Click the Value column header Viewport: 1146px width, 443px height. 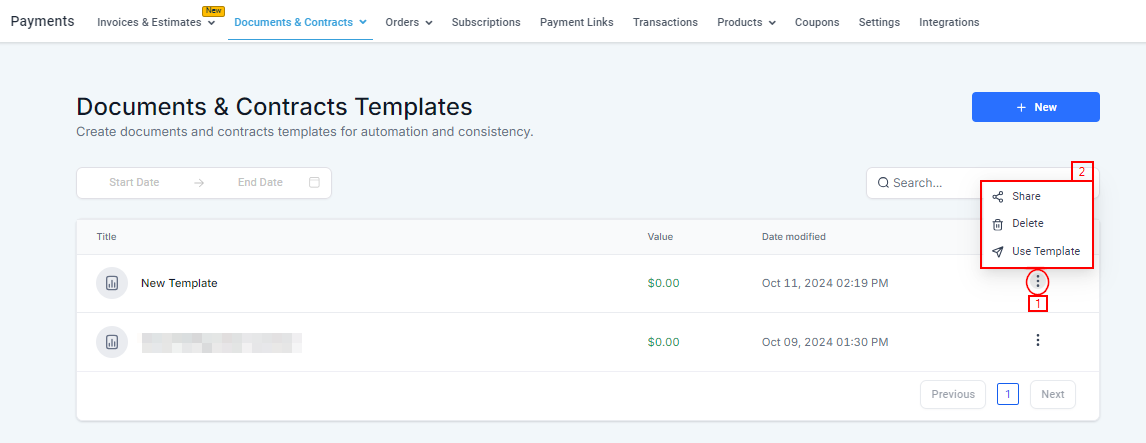click(x=660, y=237)
